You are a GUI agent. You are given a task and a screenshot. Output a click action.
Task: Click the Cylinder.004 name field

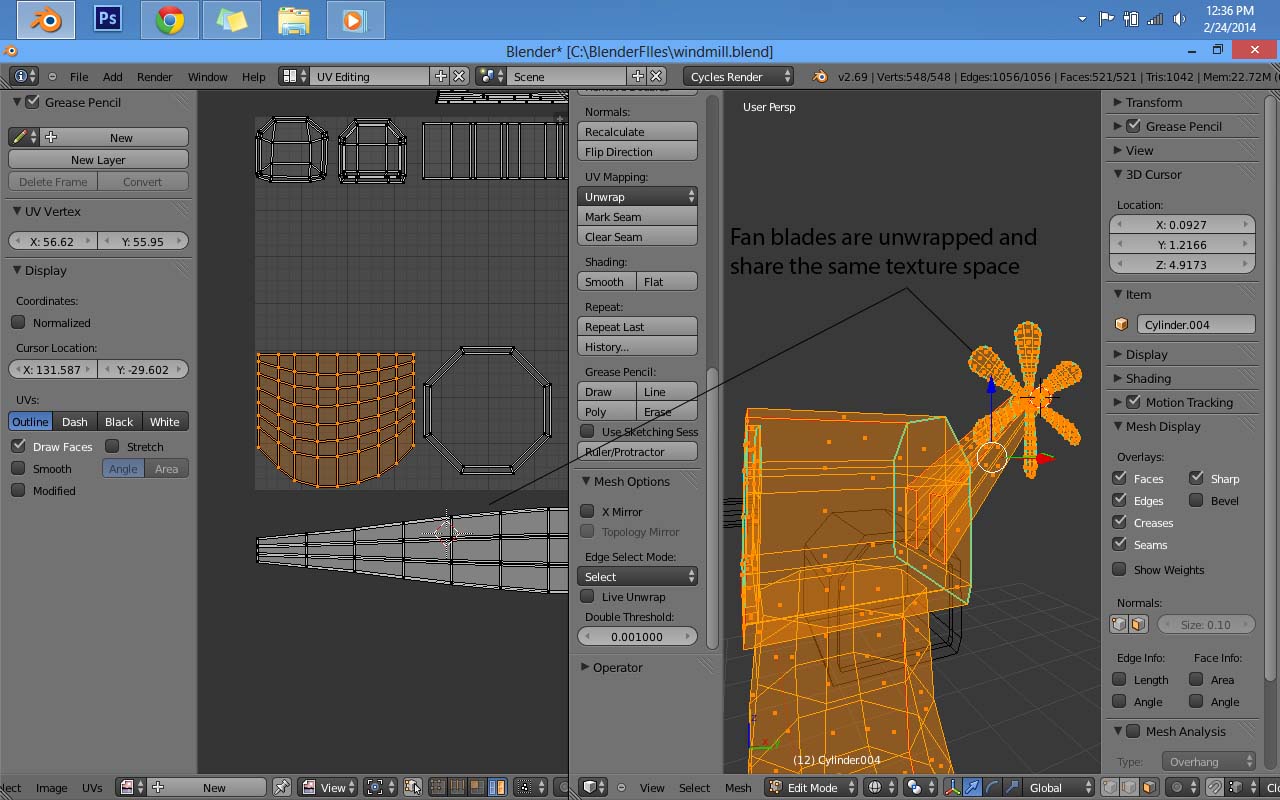[x=1195, y=324]
